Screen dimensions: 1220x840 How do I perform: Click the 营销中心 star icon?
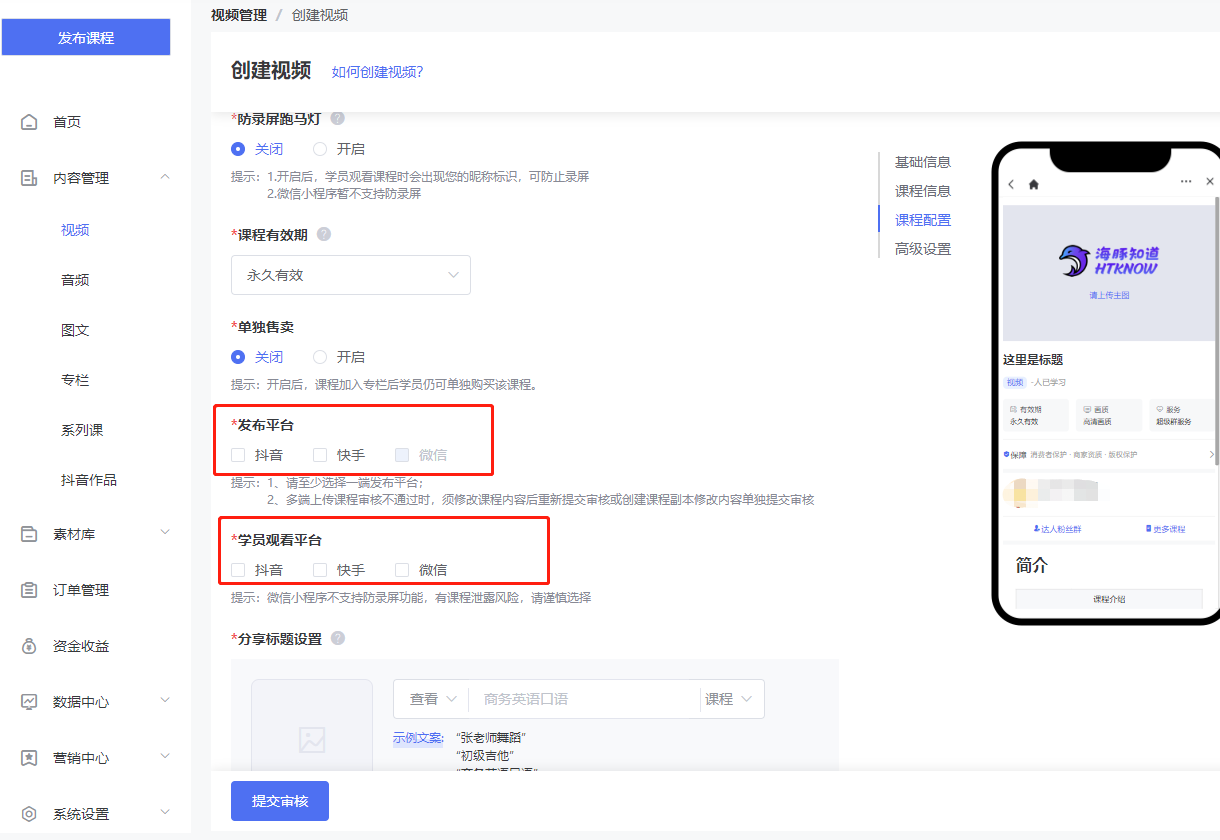coord(29,758)
